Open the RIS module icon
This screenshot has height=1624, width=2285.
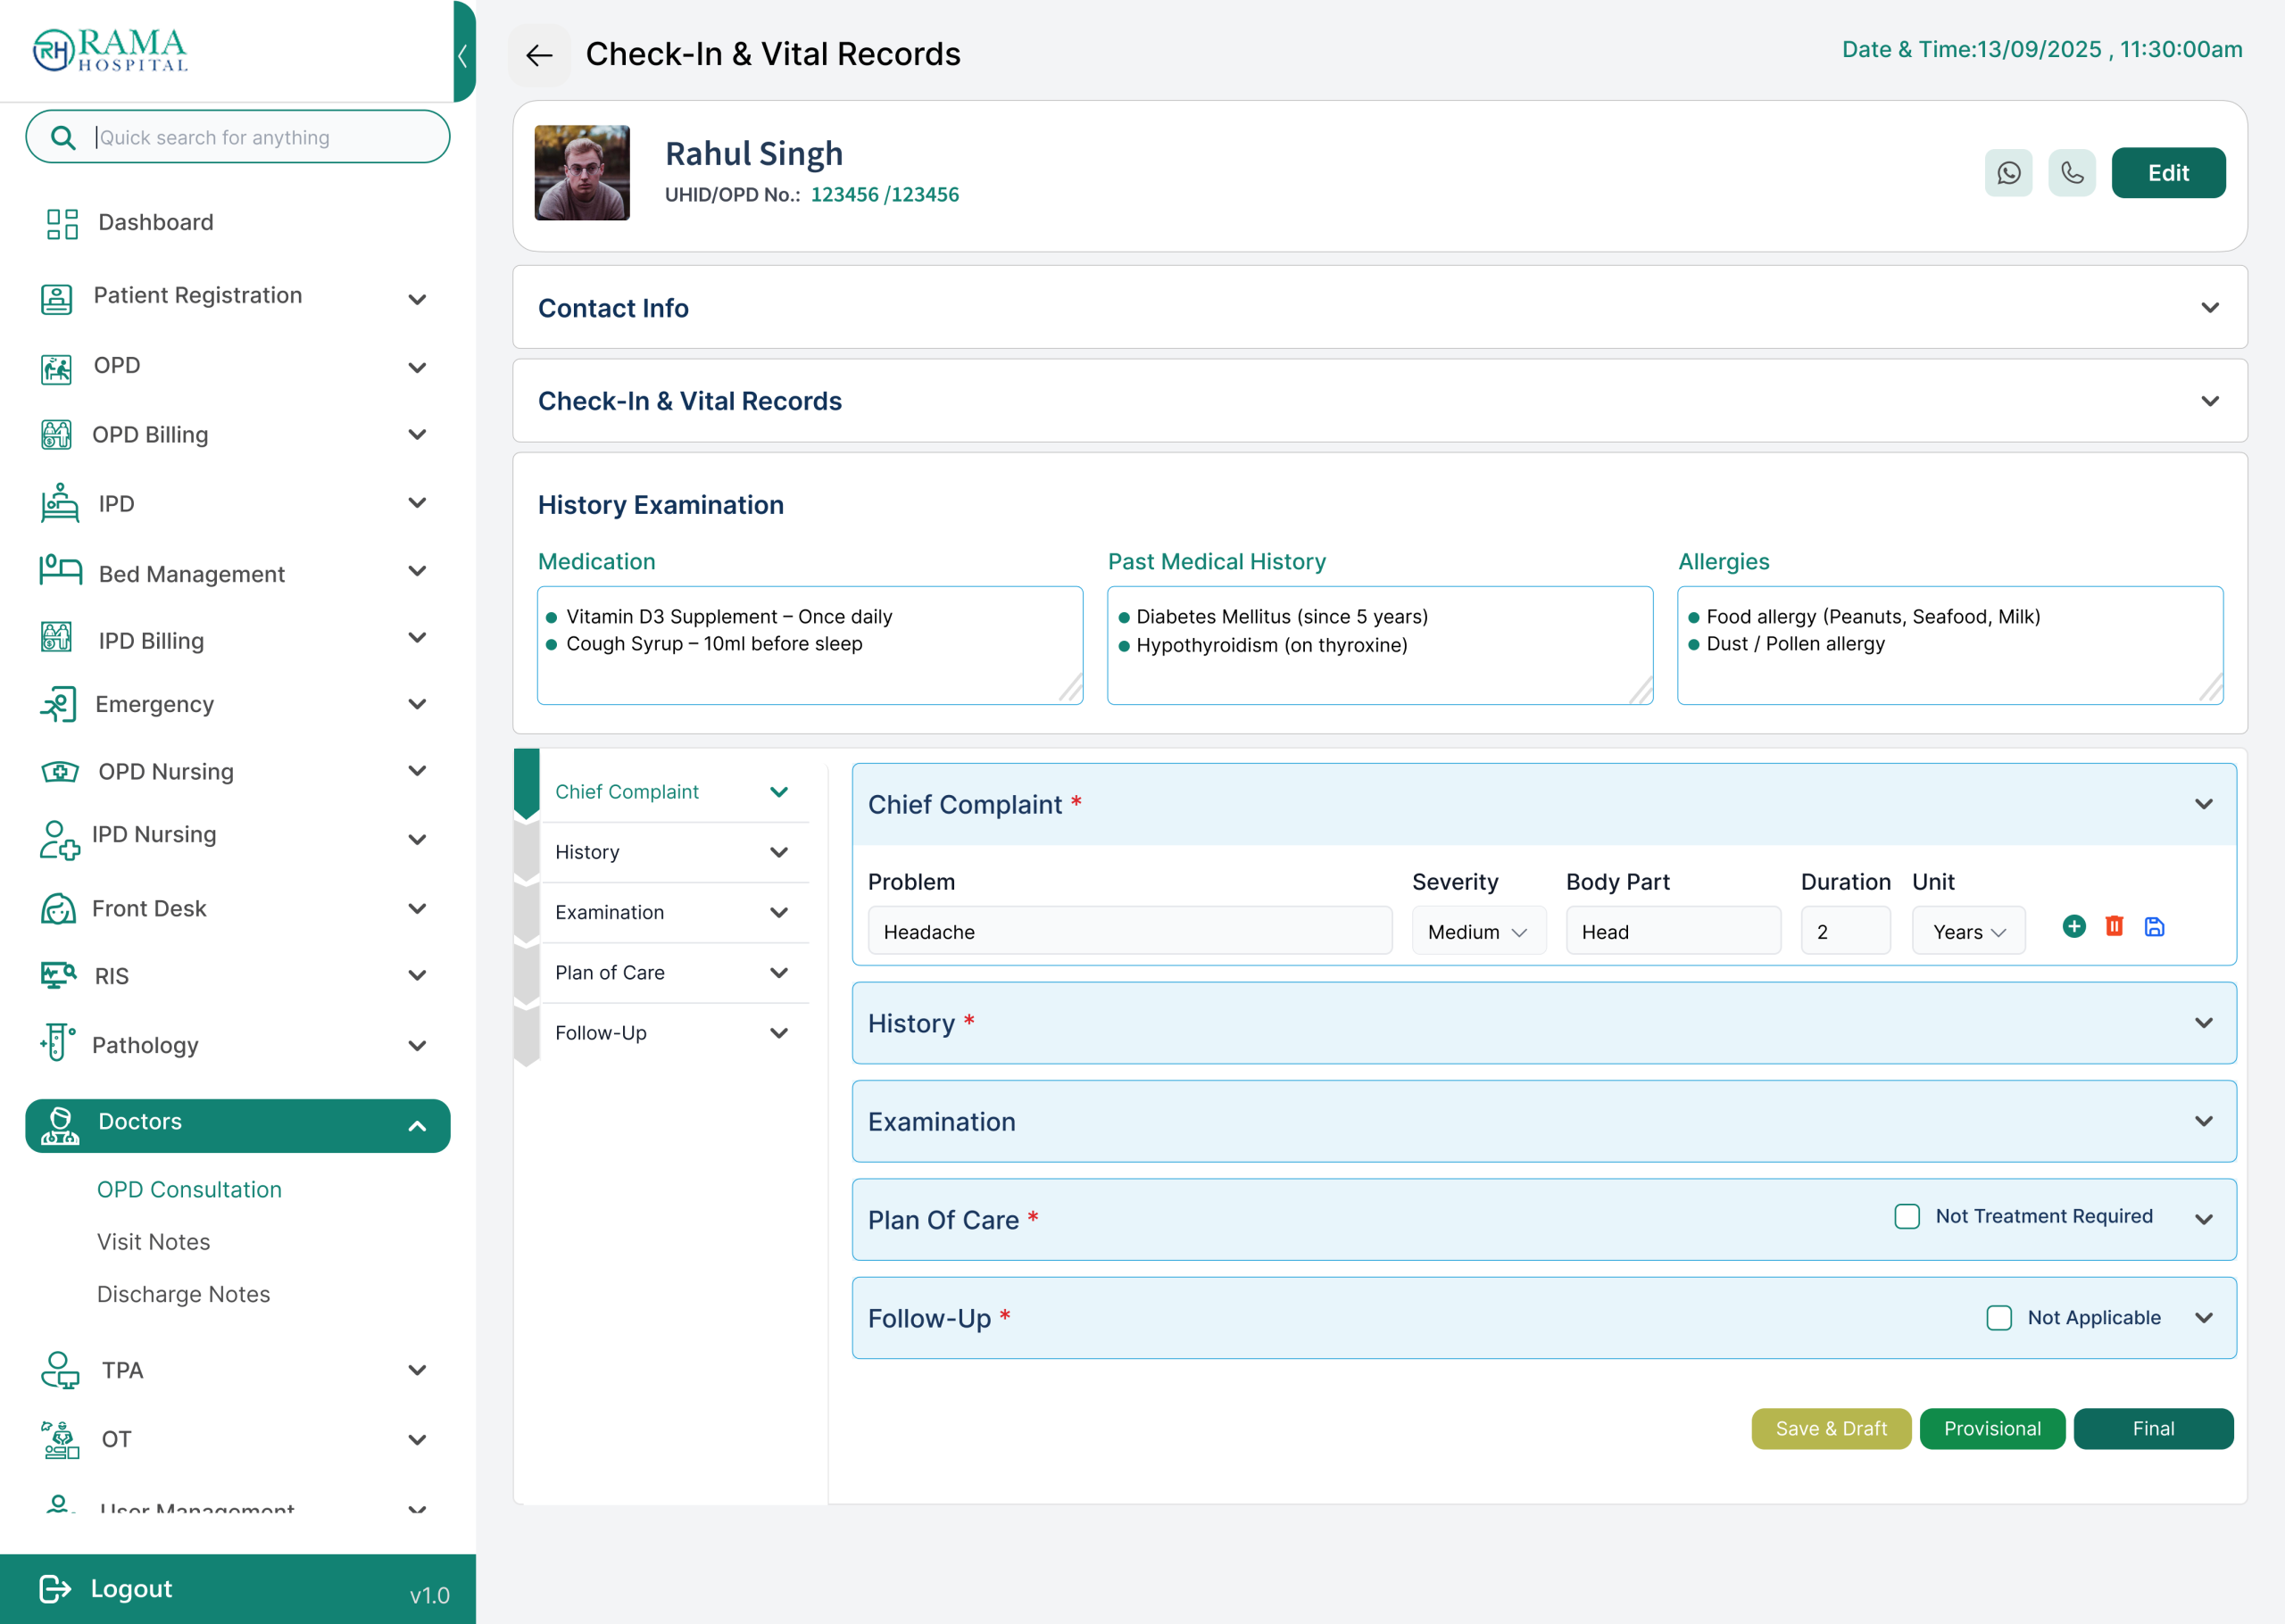(58, 975)
